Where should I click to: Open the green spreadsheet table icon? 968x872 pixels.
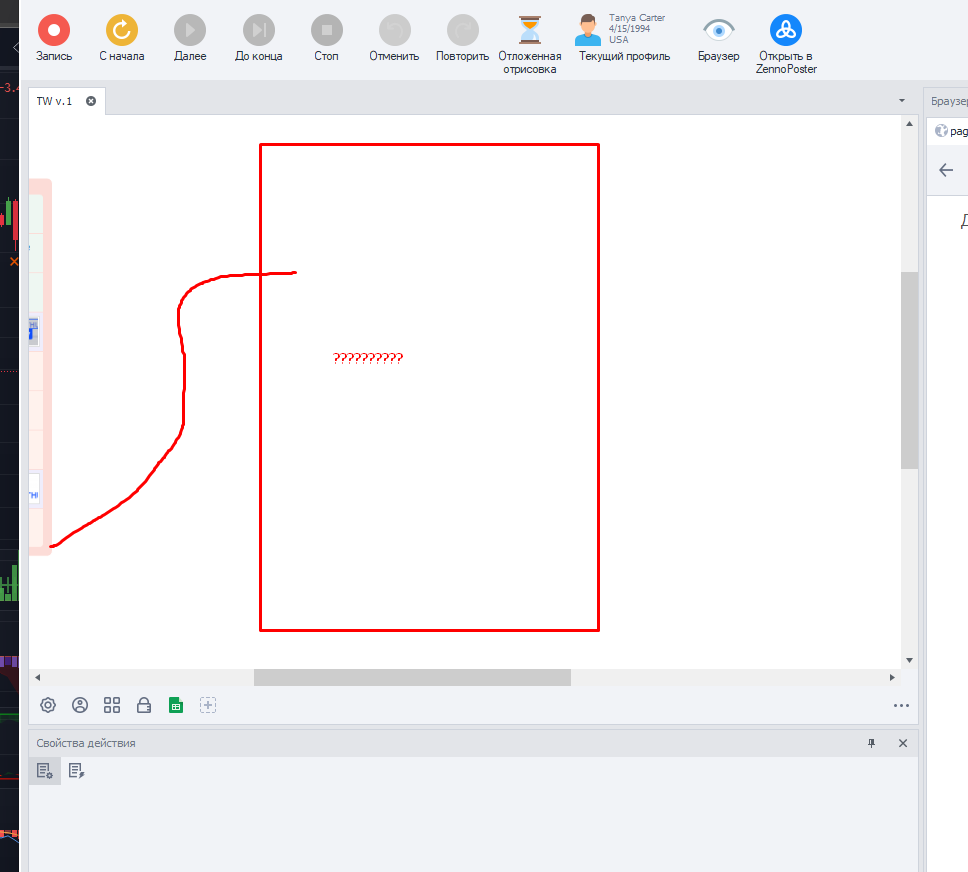click(x=176, y=705)
